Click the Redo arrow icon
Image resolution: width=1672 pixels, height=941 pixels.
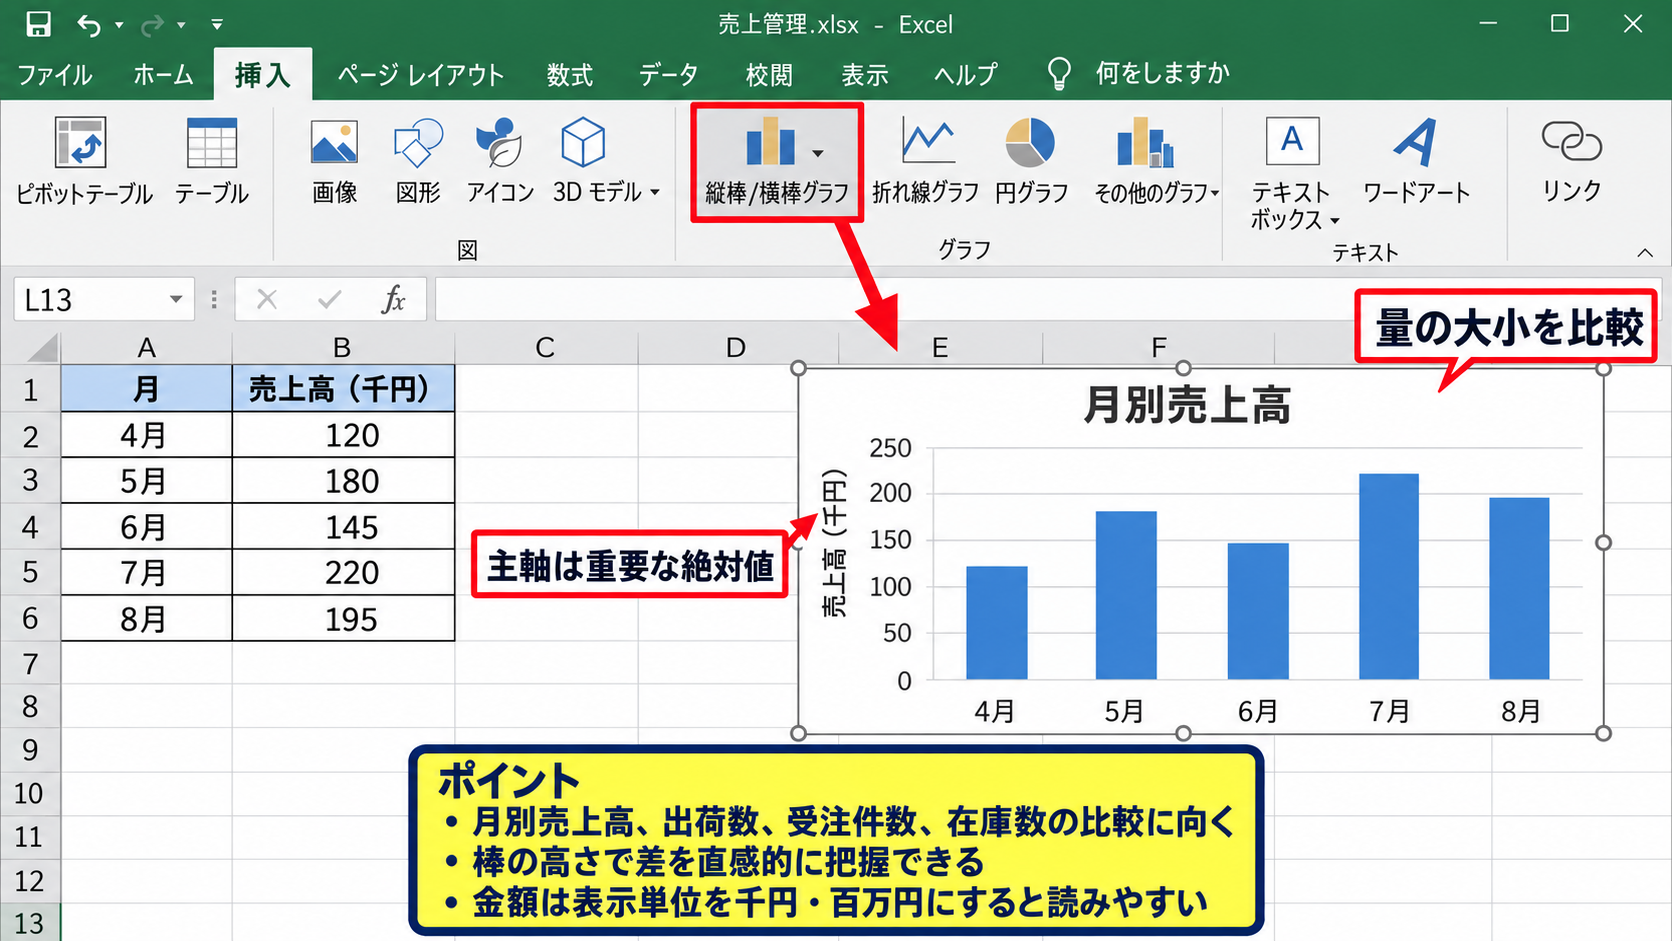point(151,25)
